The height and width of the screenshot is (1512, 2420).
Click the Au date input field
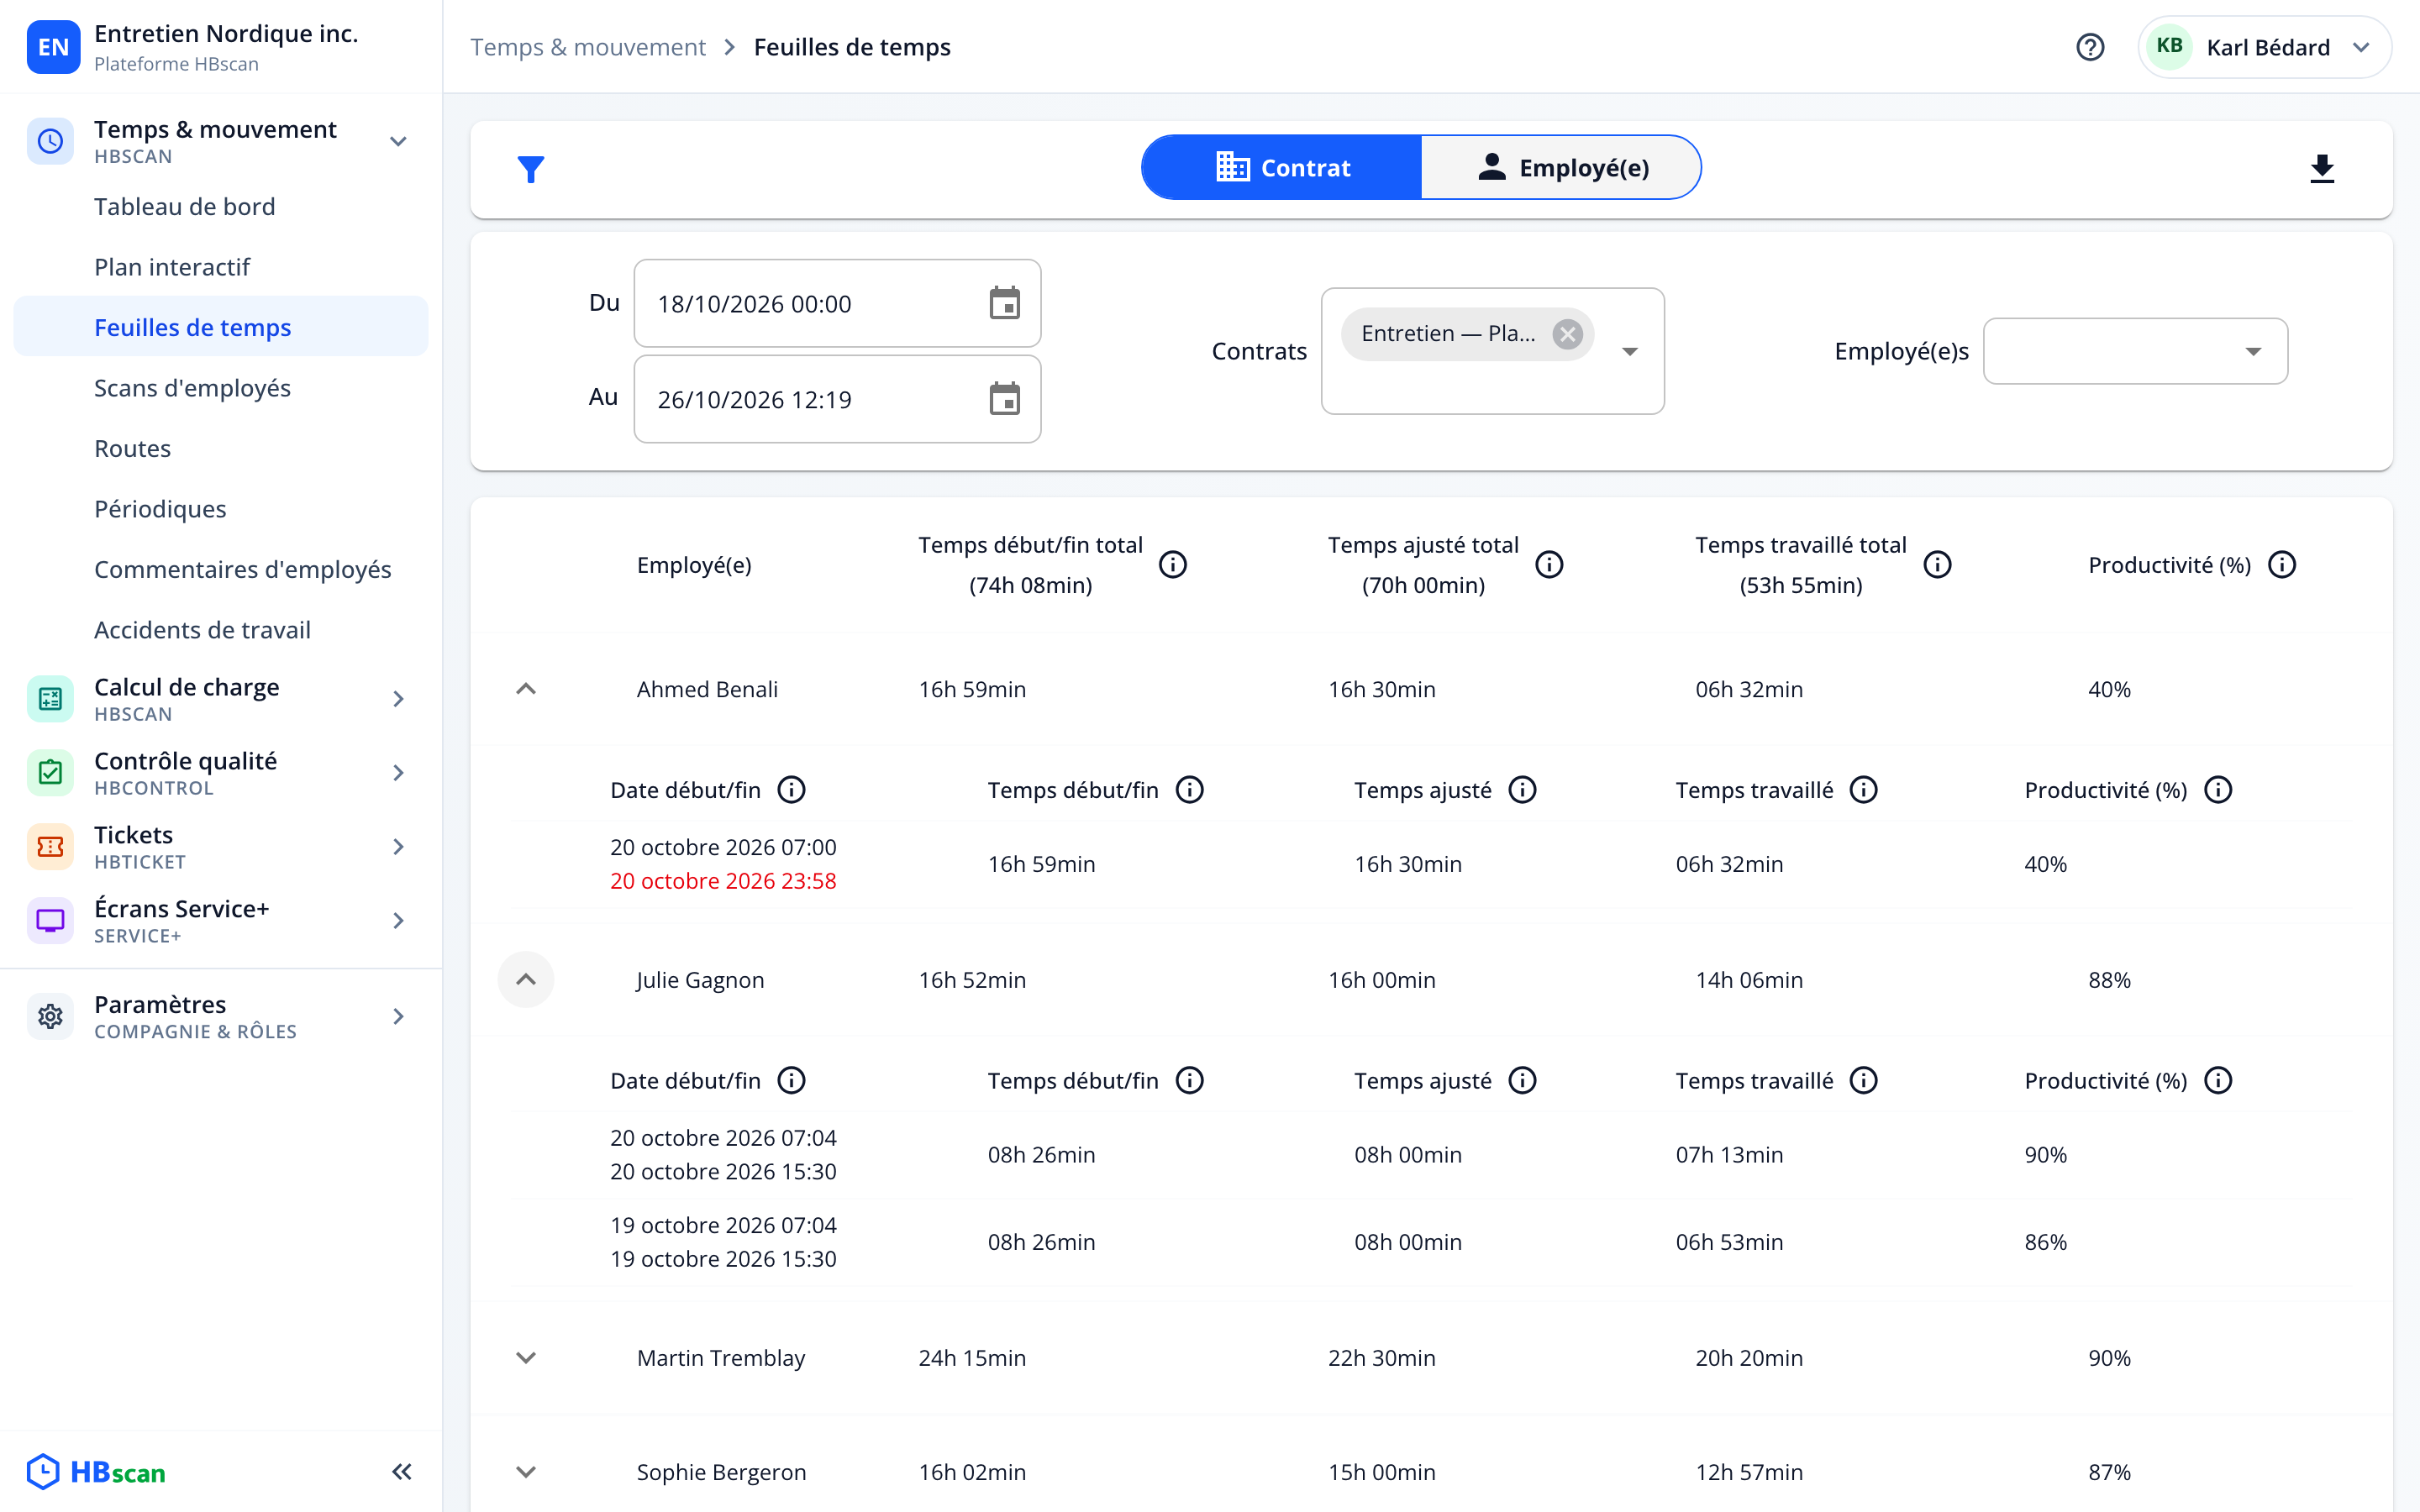837,399
